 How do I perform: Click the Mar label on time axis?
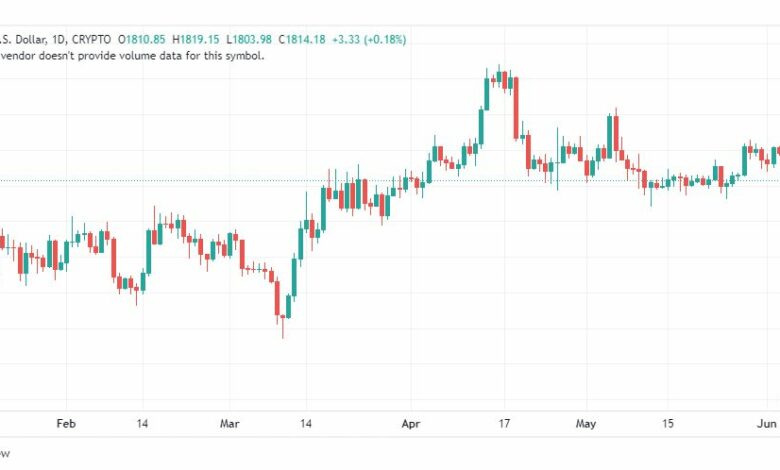pos(229,424)
